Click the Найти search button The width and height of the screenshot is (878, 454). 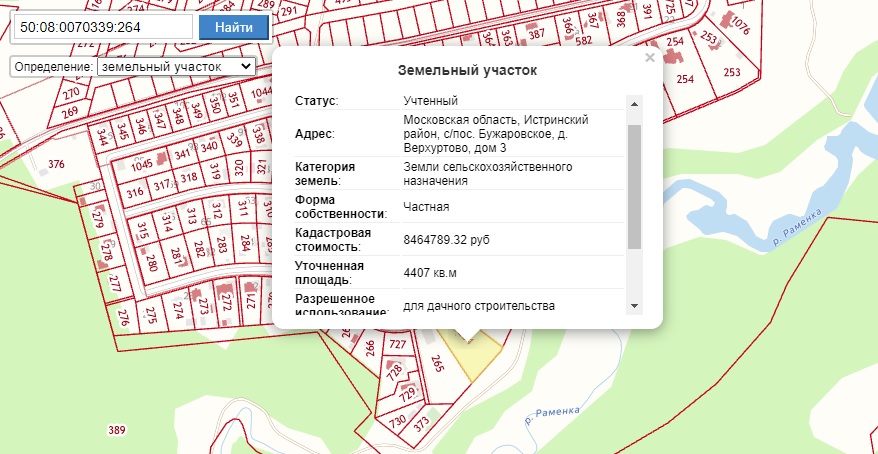click(233, 27)
